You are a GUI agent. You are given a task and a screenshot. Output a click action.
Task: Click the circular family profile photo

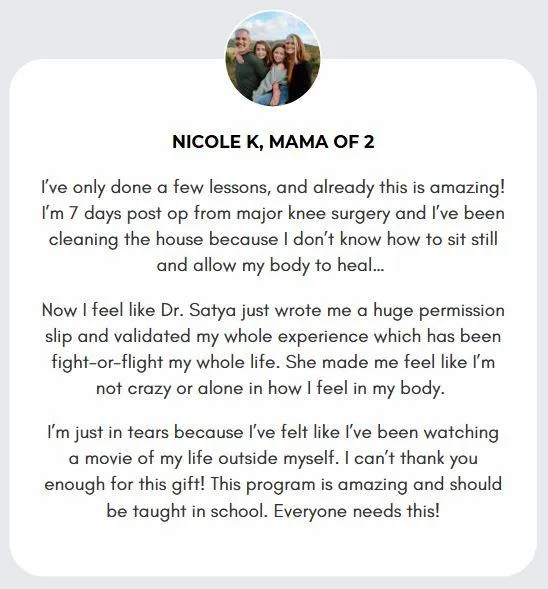coord(273,58)
